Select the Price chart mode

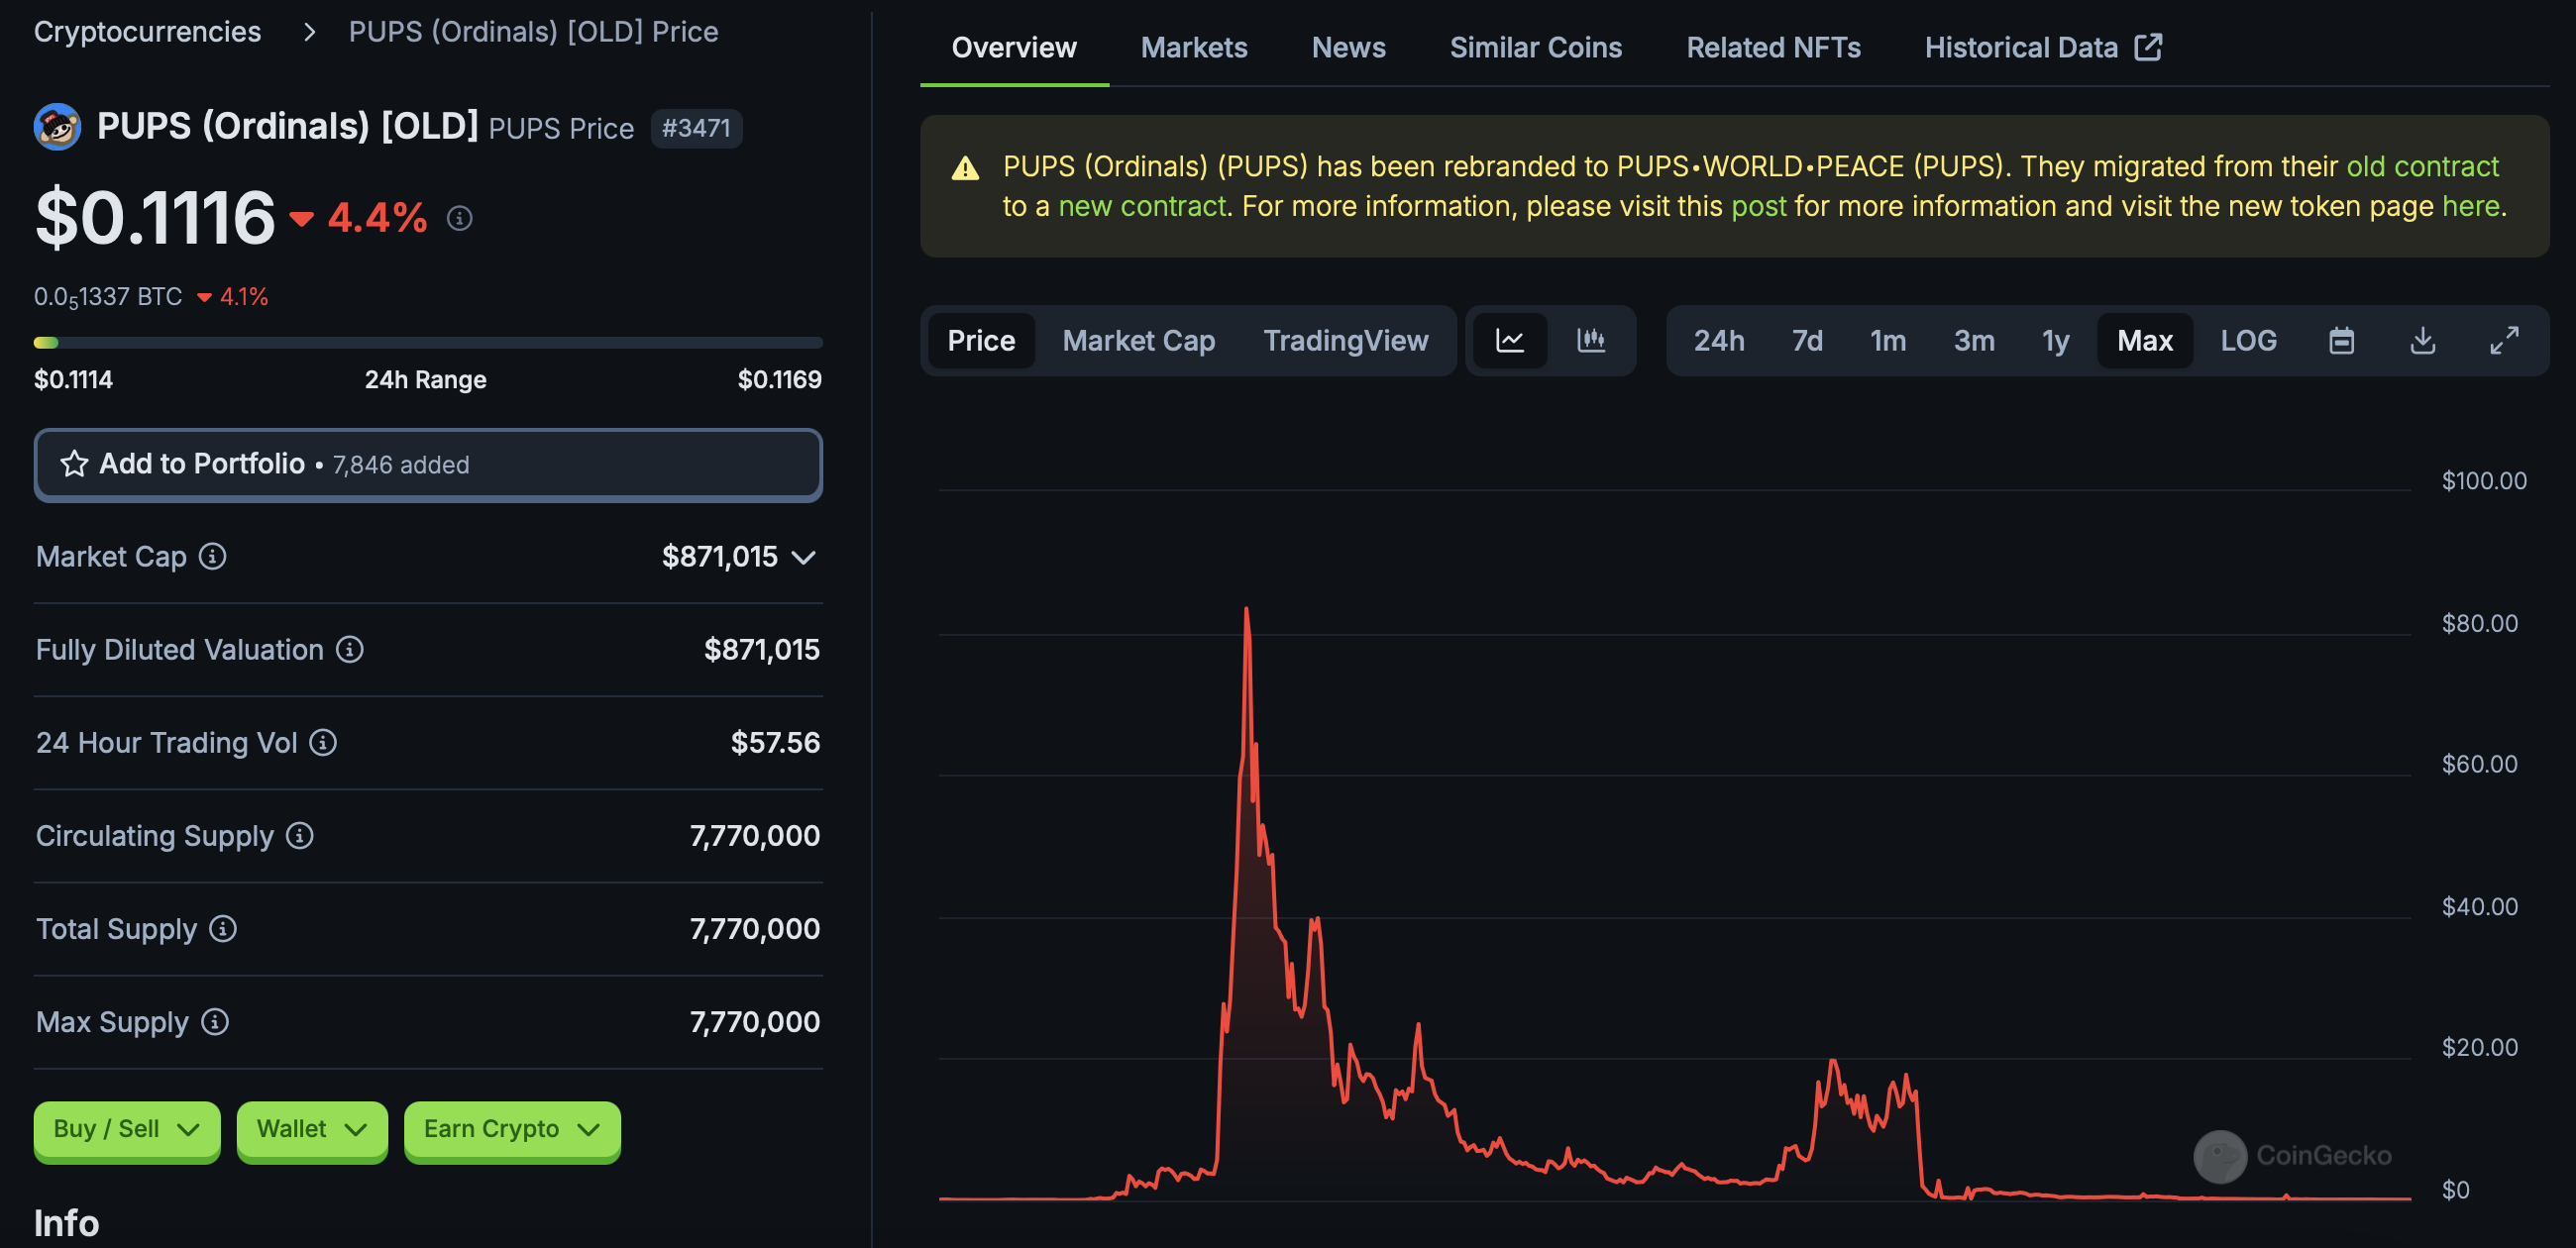click(981, 340)
